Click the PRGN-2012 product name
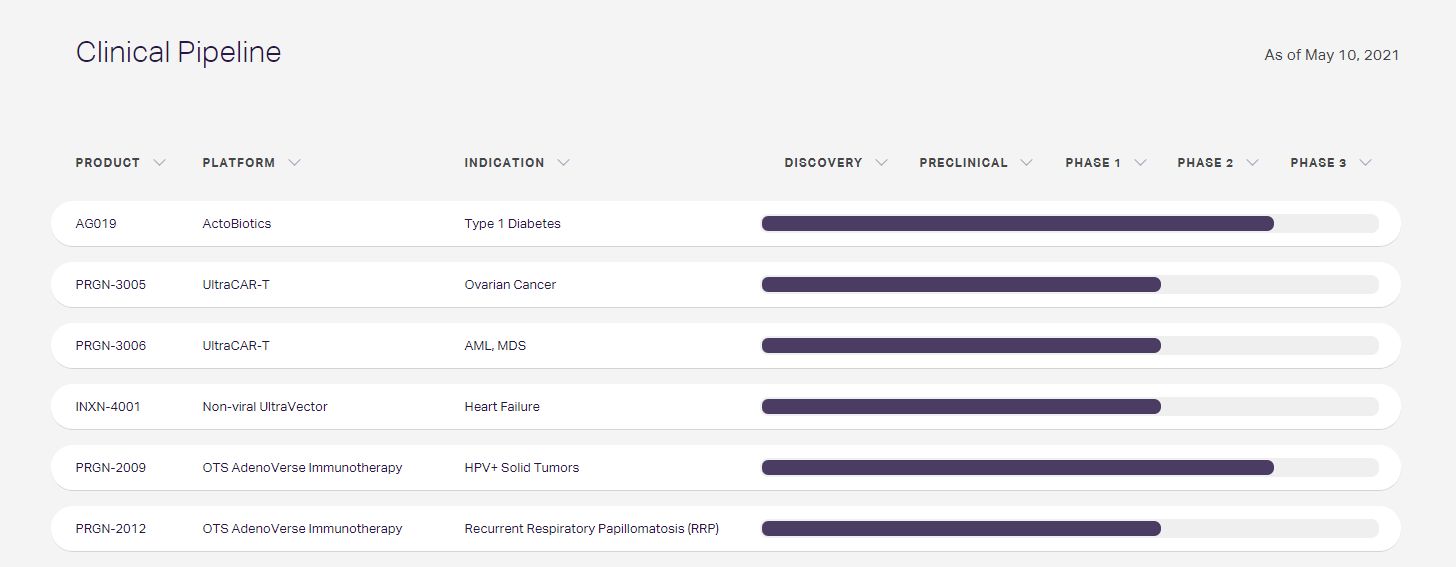The image size is (1456, 567). tap(110, 529)
